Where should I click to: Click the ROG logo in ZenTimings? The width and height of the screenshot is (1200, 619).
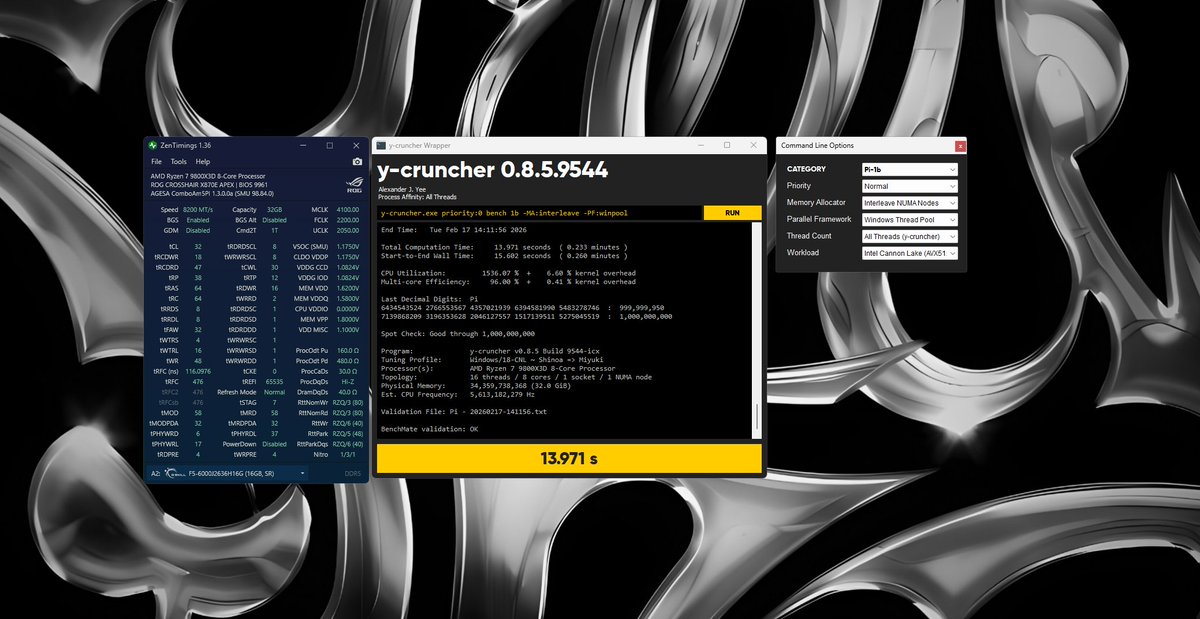[x=354, y=184]
